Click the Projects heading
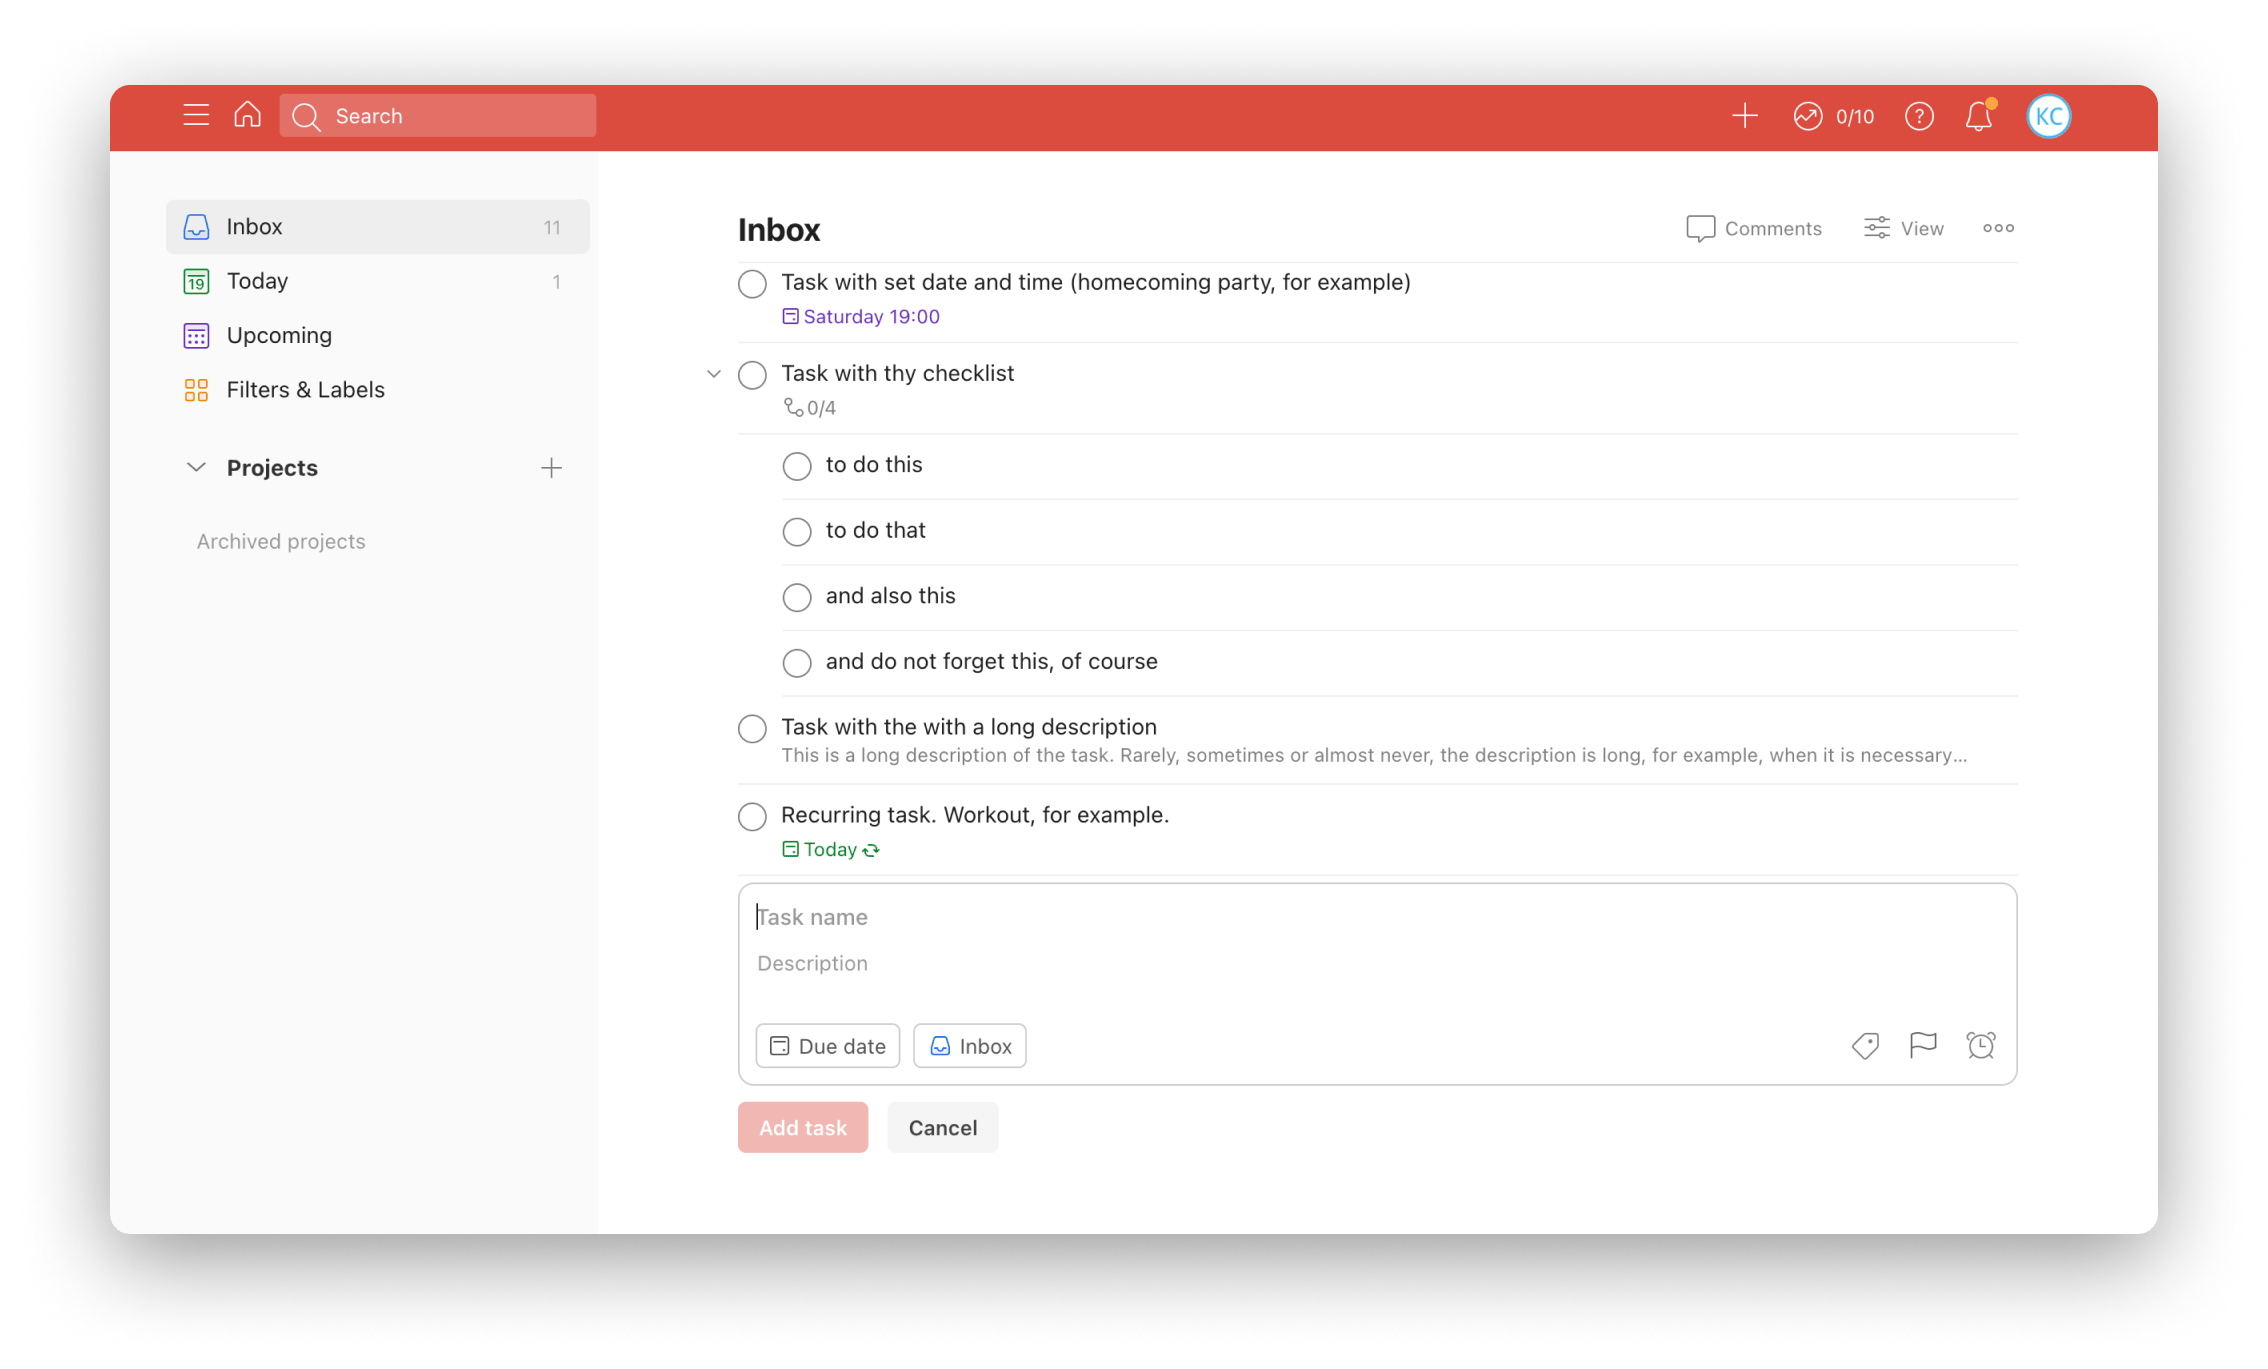This screenshot has width=2268, height=1369. (272, 468)
